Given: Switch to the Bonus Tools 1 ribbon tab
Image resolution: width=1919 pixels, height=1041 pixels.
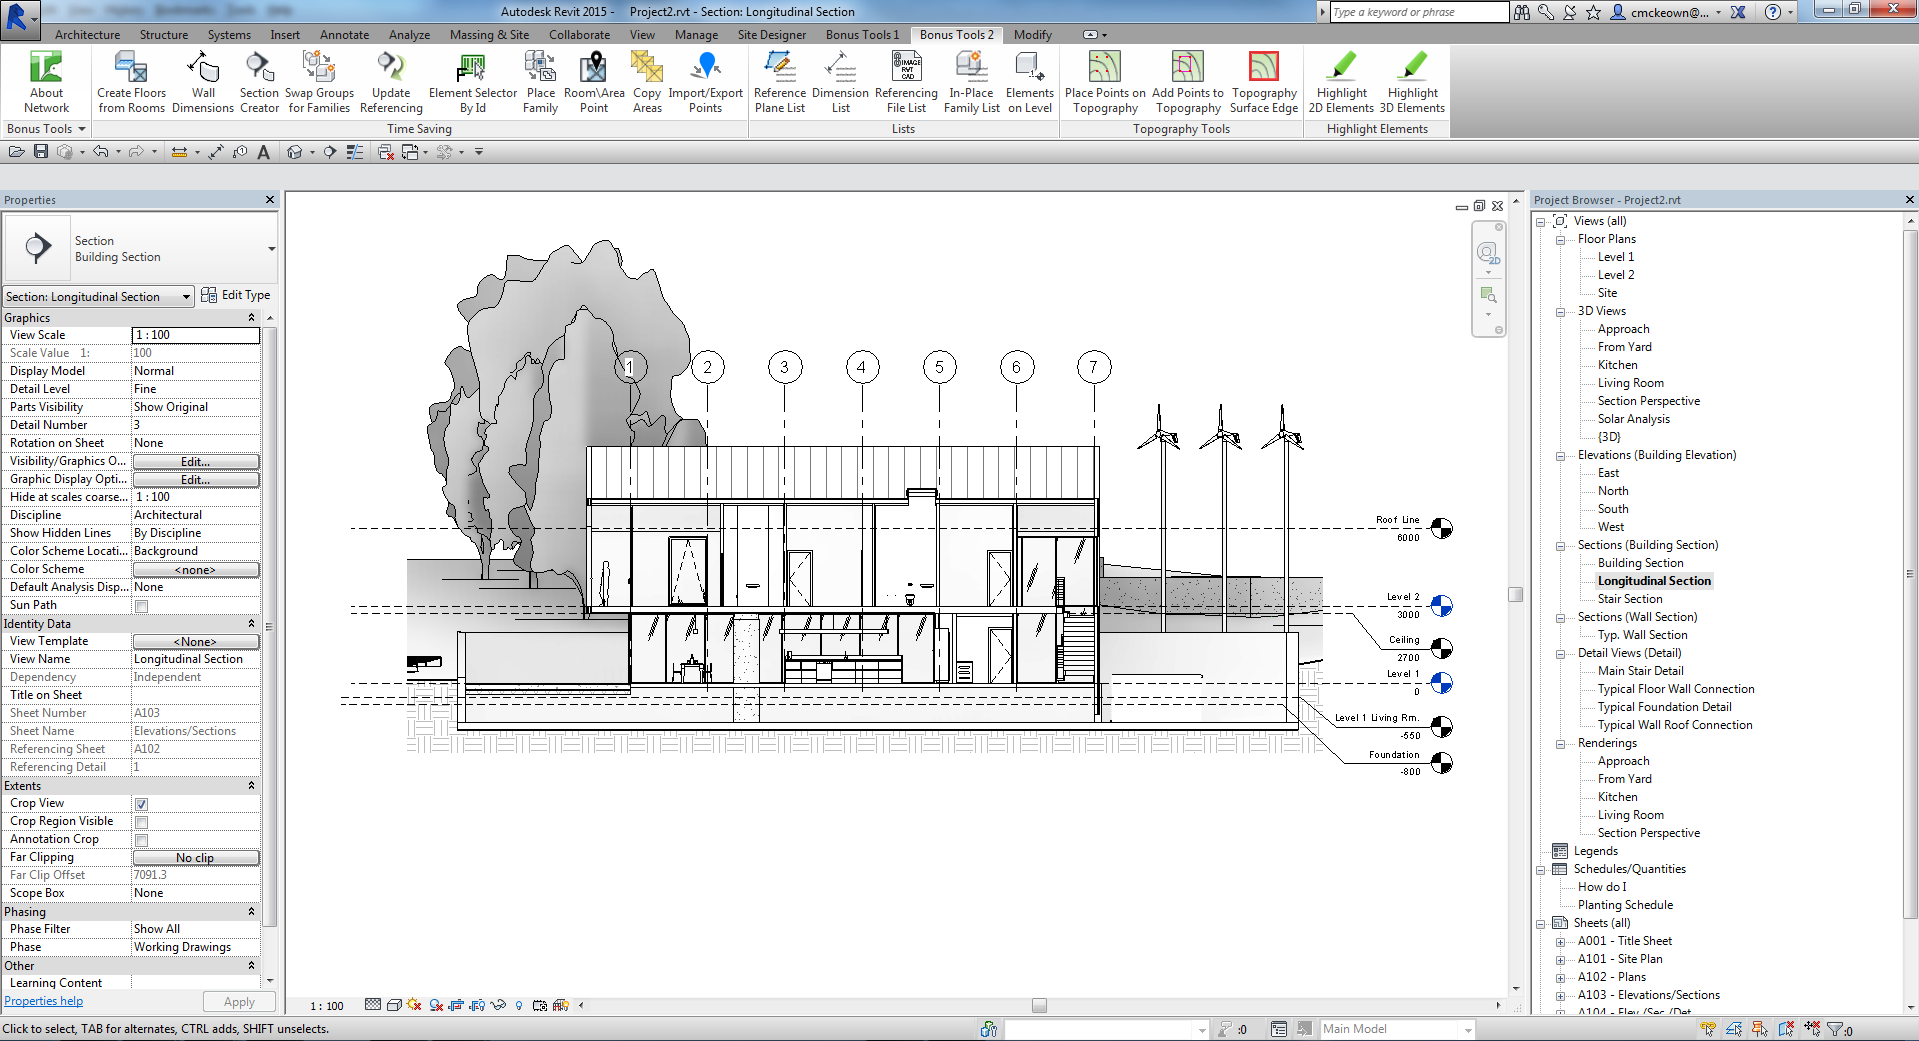Looking at the screenshot, I should (861, 34).
